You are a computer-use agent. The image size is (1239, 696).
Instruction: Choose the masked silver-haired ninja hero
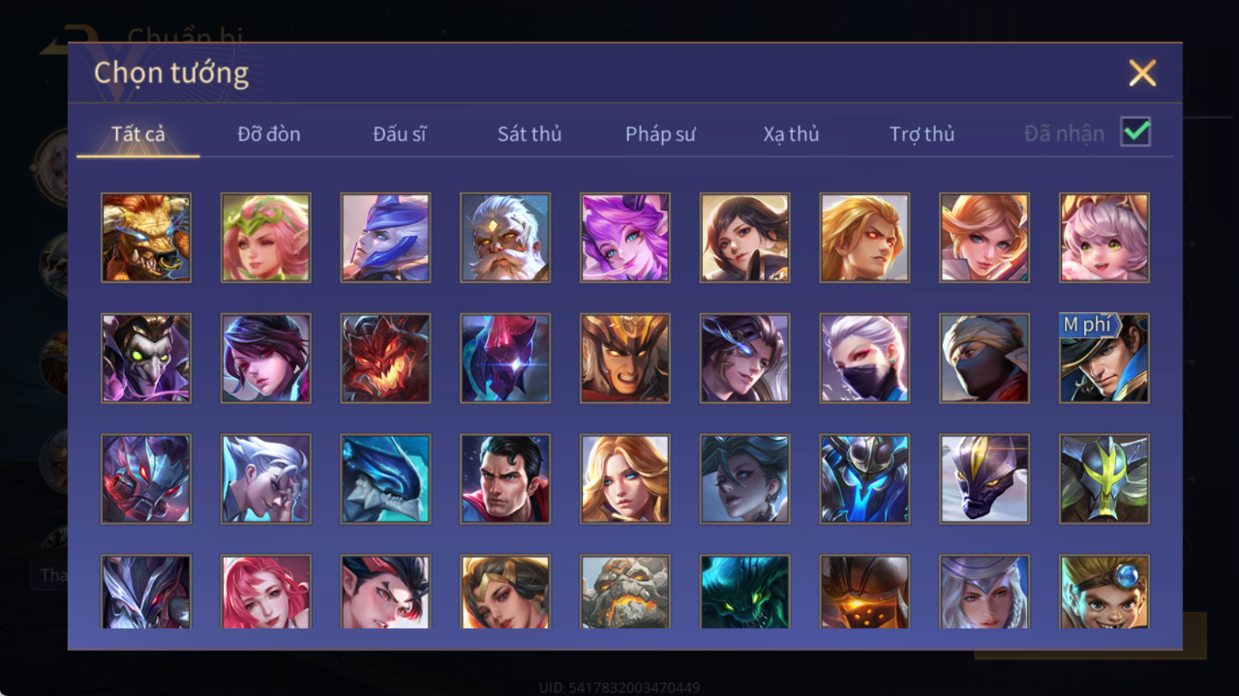click(864, 358)
